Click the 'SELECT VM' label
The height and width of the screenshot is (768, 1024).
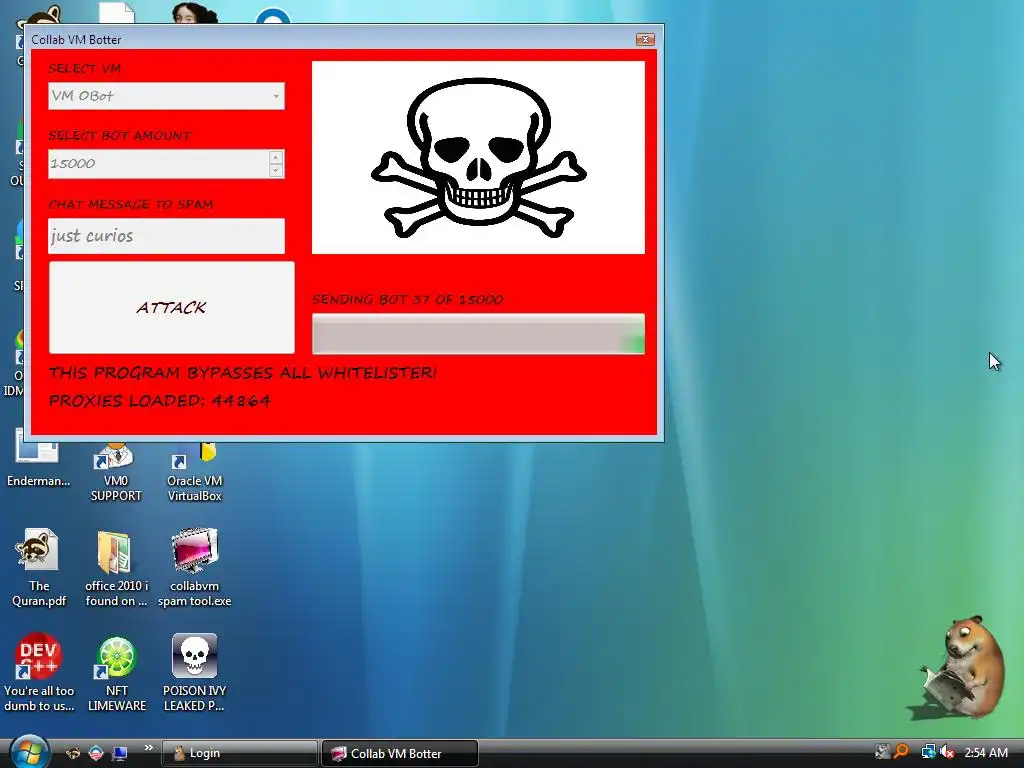pyautogui.click(x=84, y=69)
